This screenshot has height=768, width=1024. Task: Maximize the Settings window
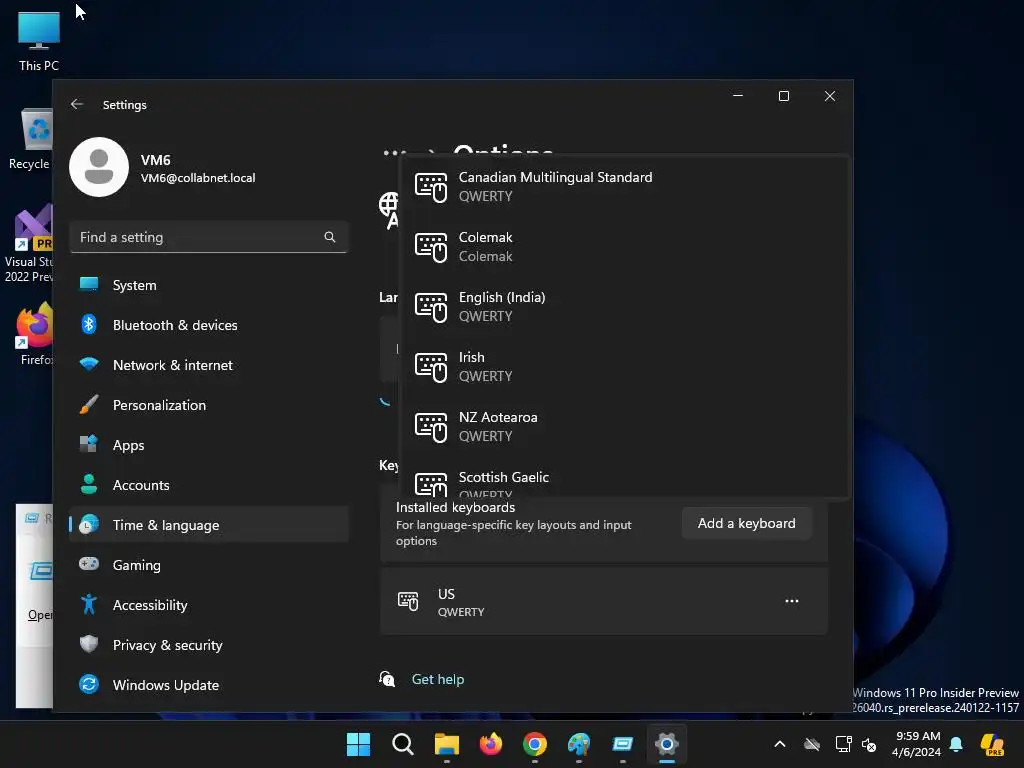coord(784,96)
